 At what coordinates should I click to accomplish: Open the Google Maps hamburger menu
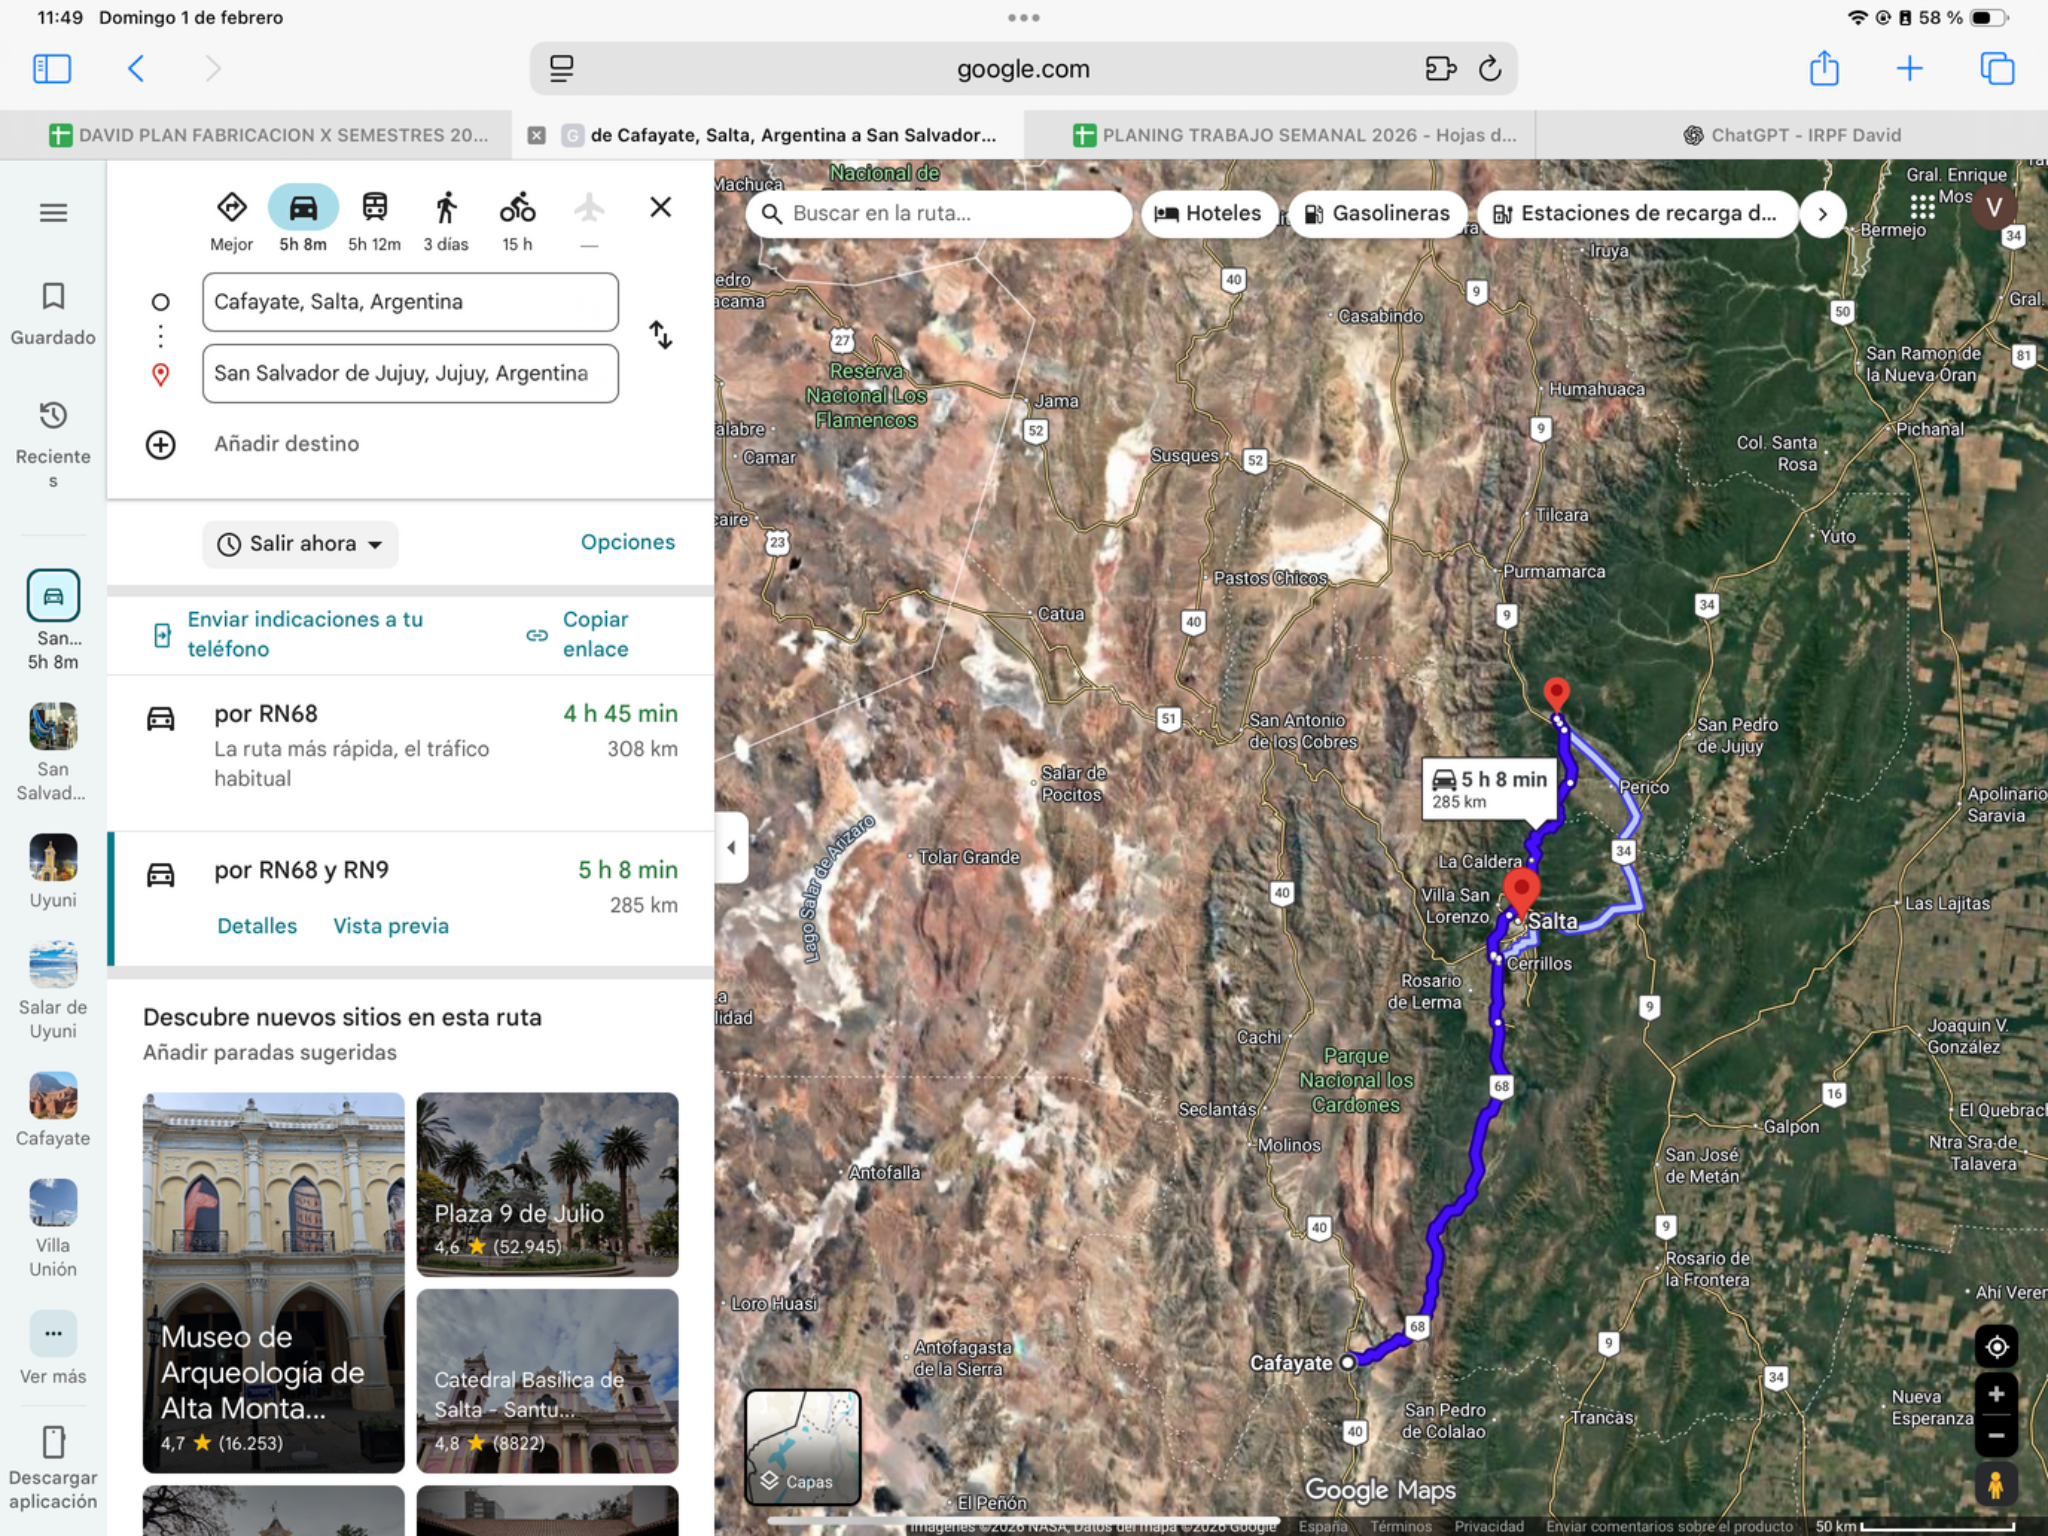coord(53,213)
